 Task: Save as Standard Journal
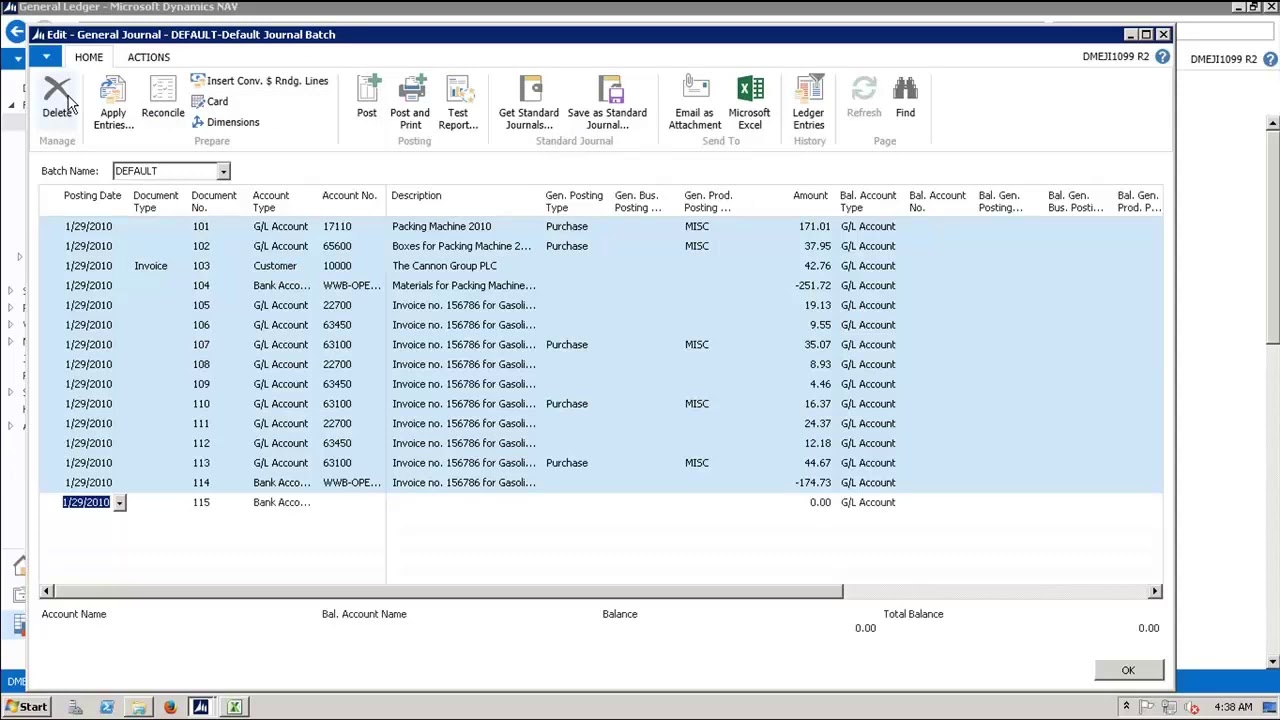pos(607,104)
